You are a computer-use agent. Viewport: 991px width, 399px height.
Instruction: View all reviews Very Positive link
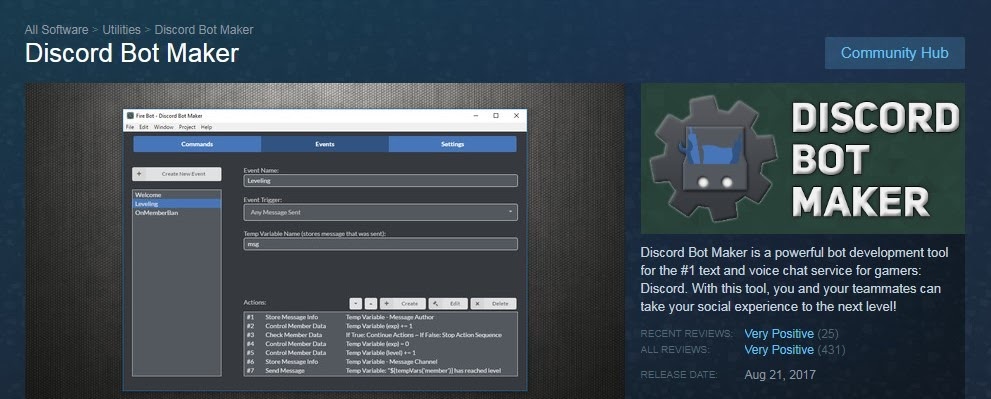click(x=779, y=350)
